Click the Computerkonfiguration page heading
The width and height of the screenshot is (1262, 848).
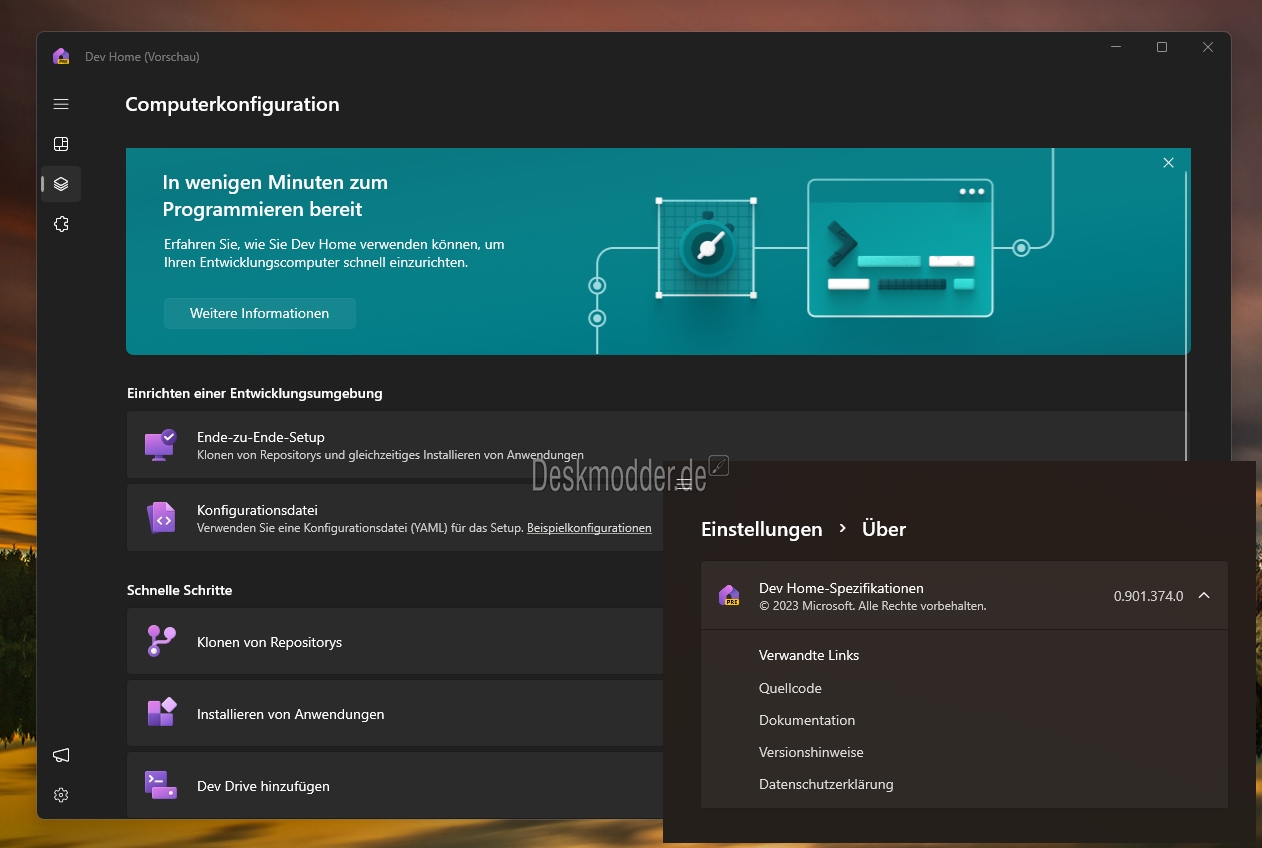click(x=232, y=104)
